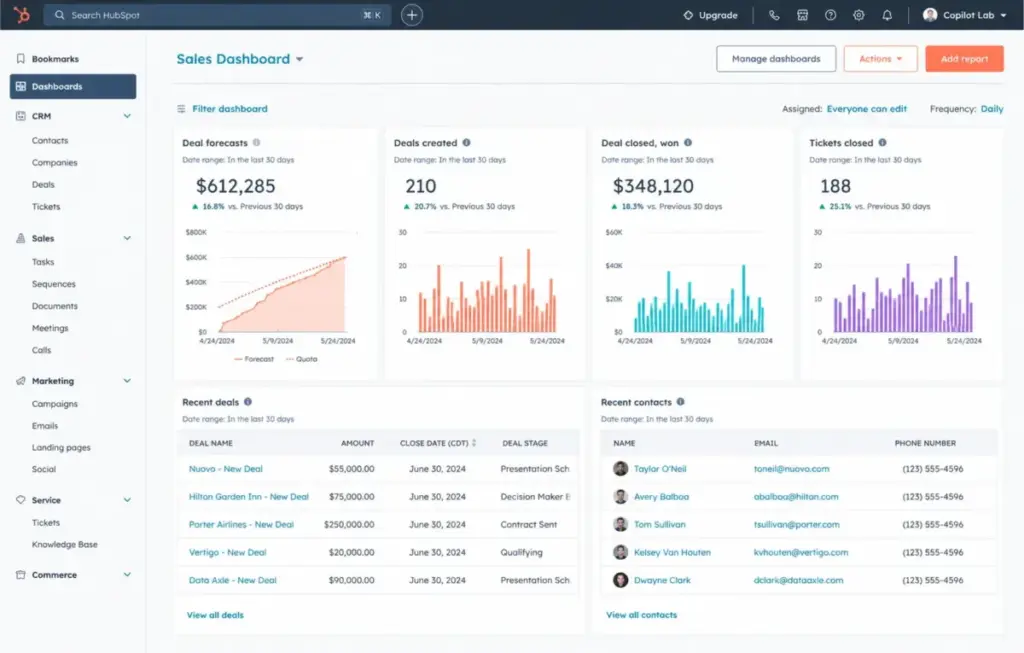Click the plus create button in top bar
The image size is (1024, 653).
[x=411, y=15]
